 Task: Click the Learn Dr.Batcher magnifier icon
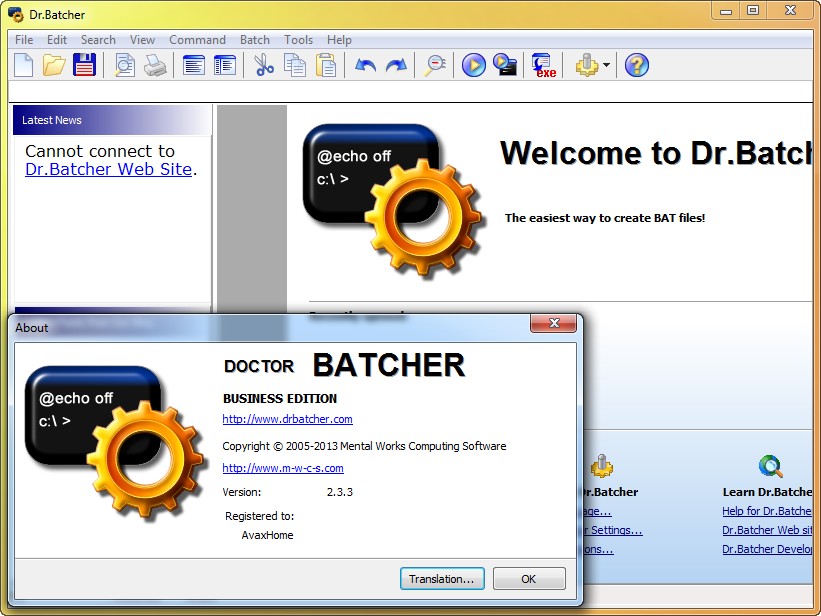coord(771,466)
